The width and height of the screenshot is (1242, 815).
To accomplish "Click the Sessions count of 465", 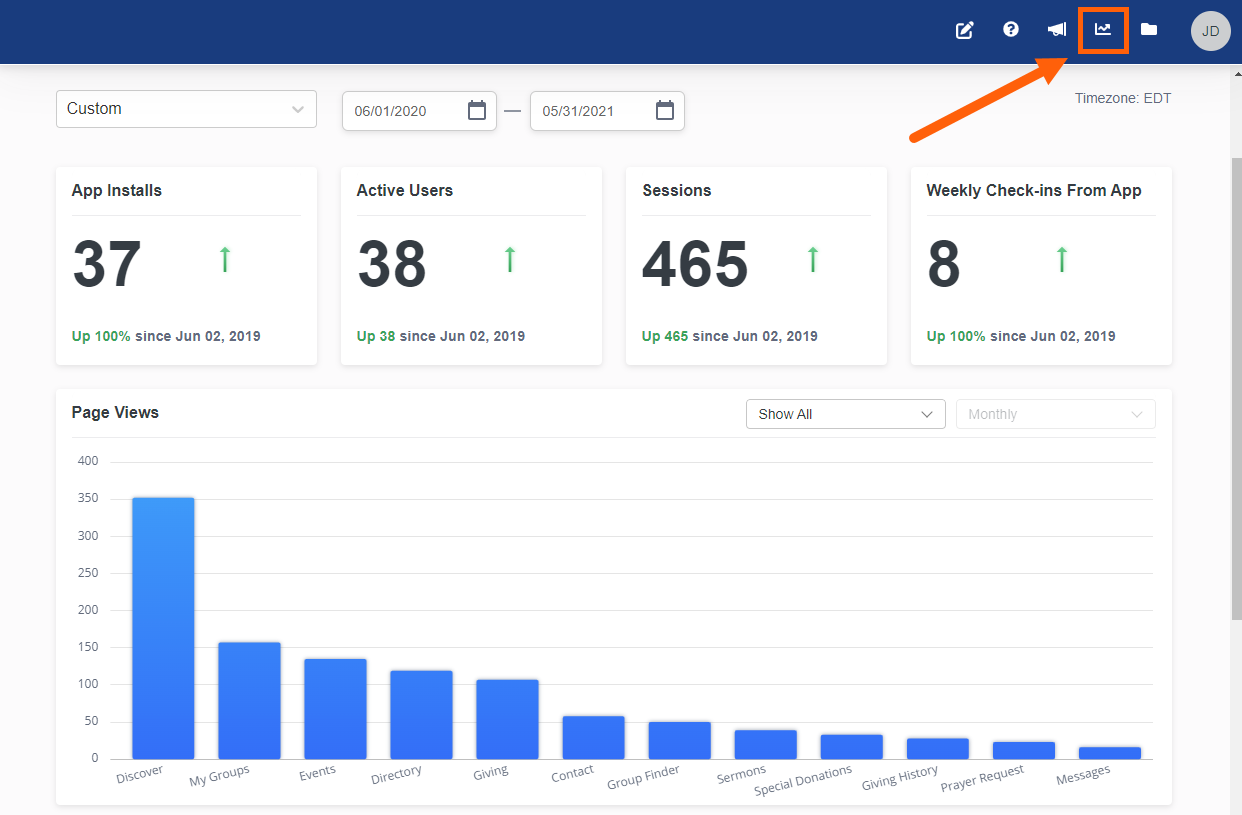I will pos(695,263).
